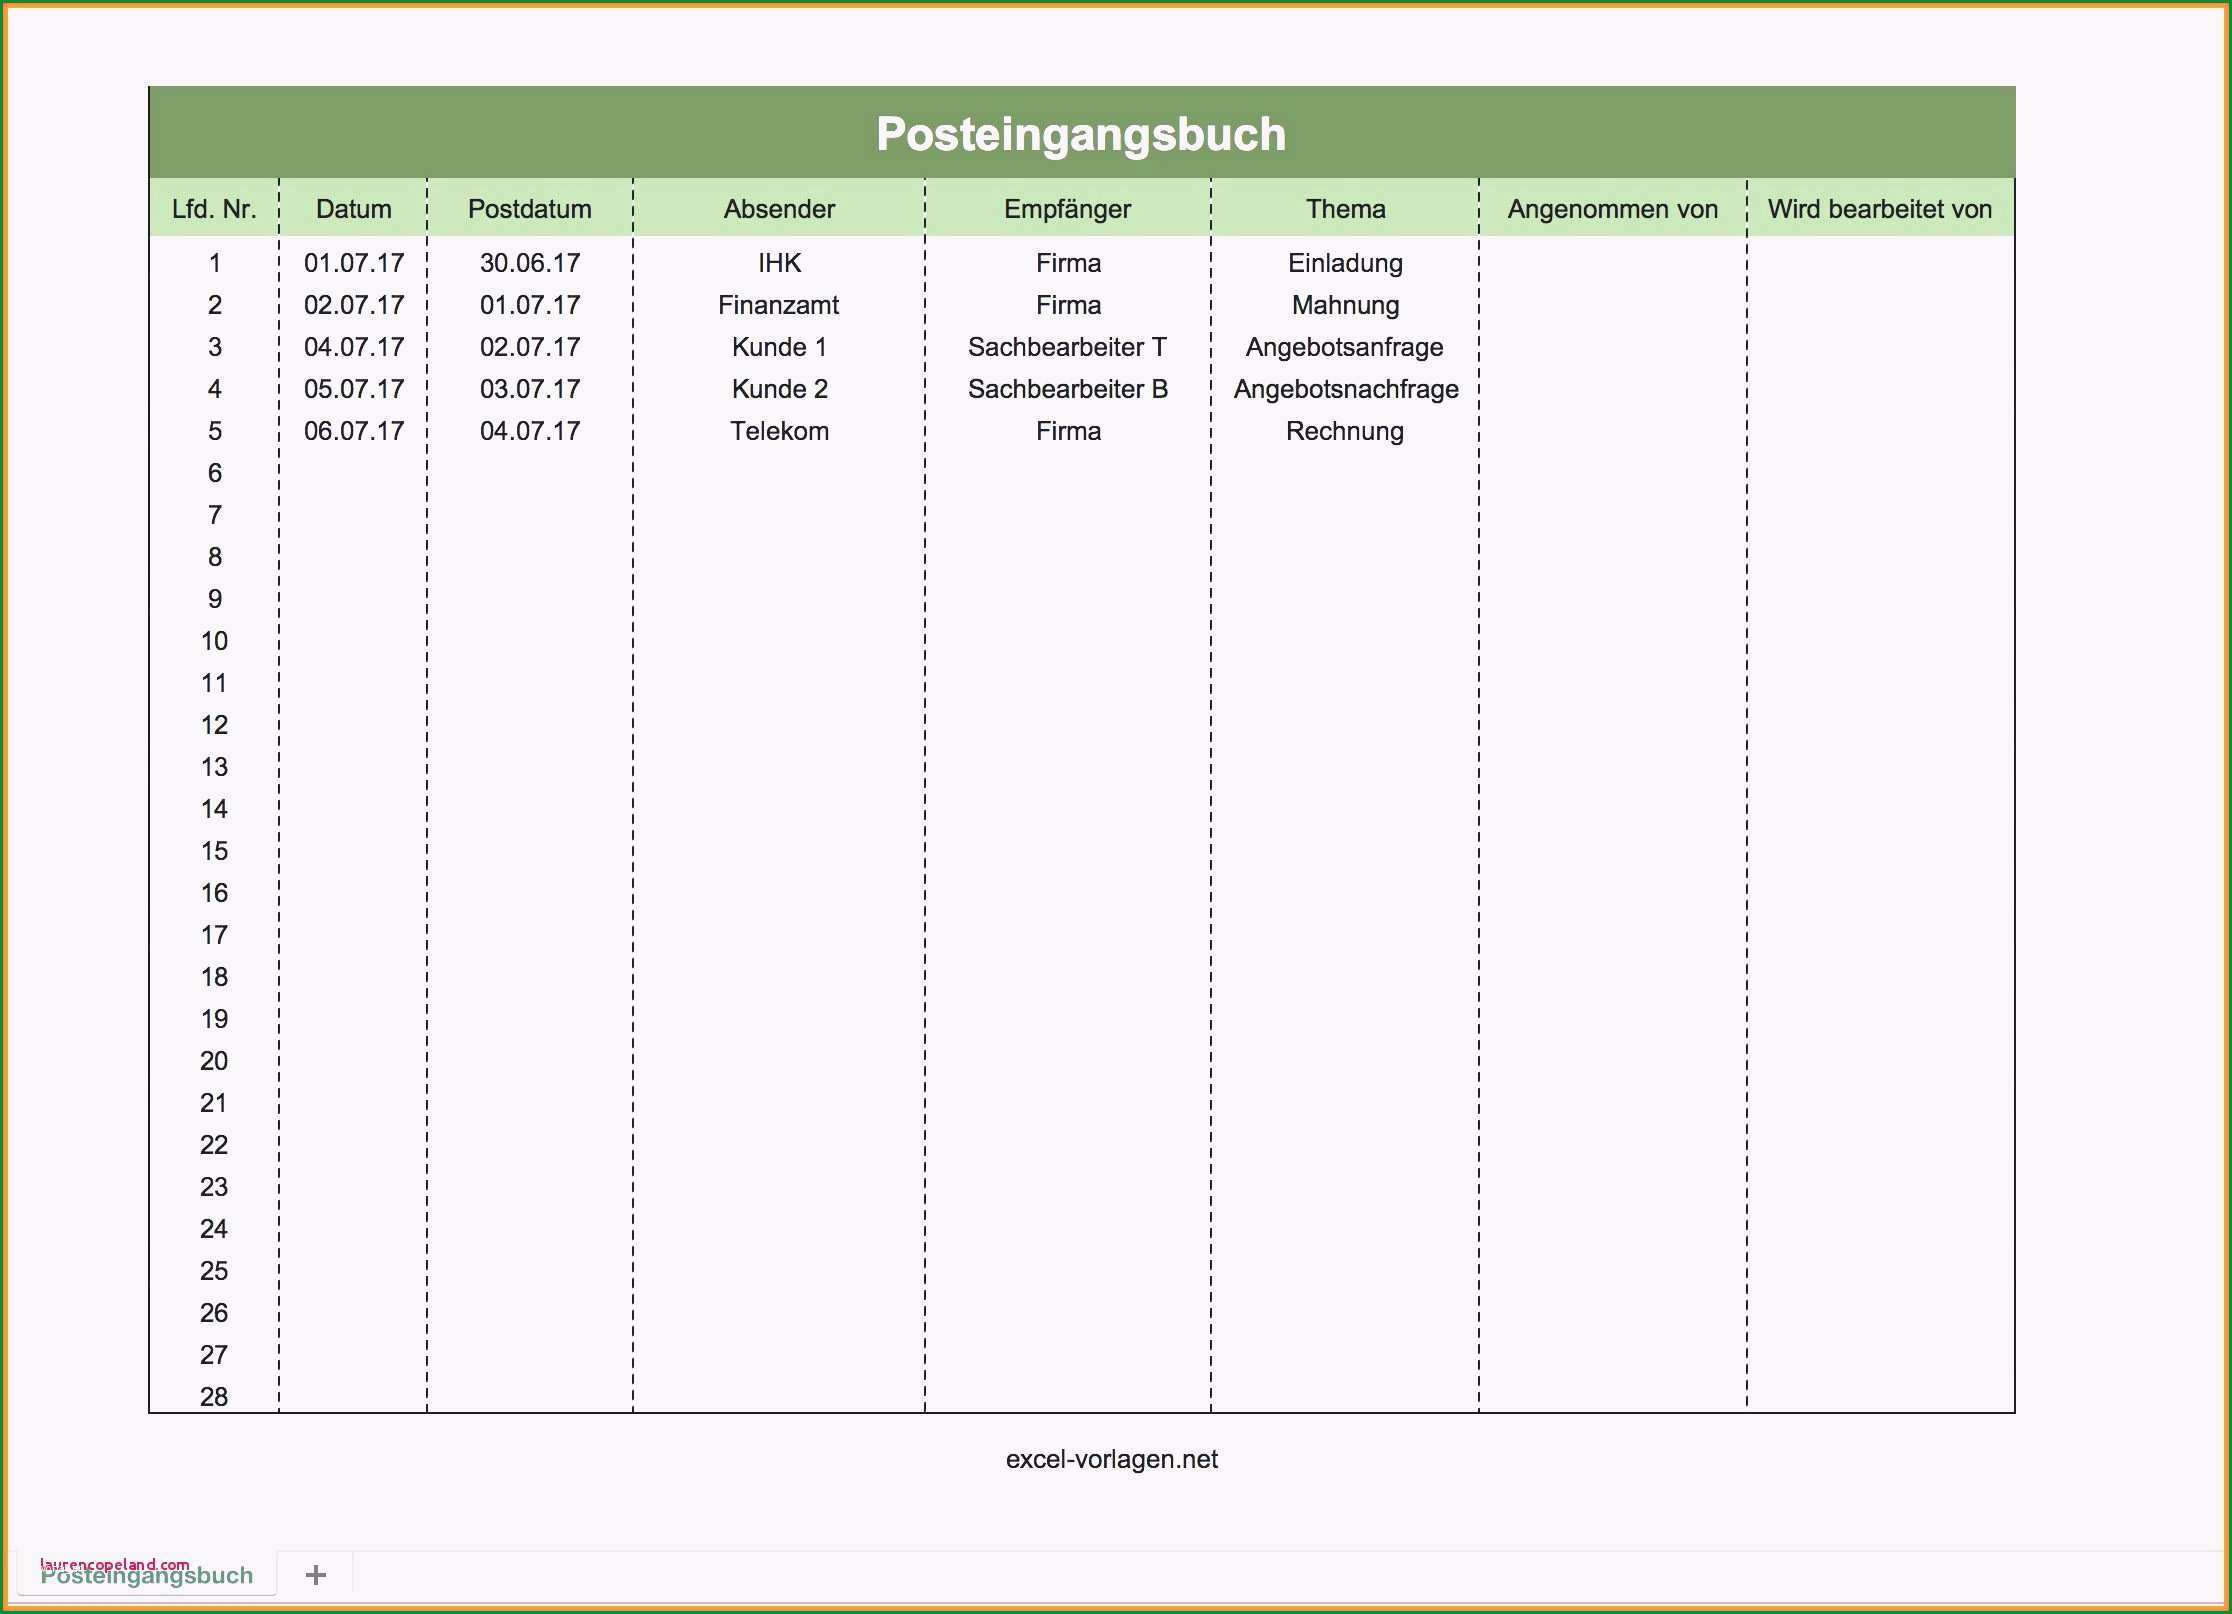Select the Posteingangsbuch title banner
Screen dimensions: 2232x1614
(1081, 133)
